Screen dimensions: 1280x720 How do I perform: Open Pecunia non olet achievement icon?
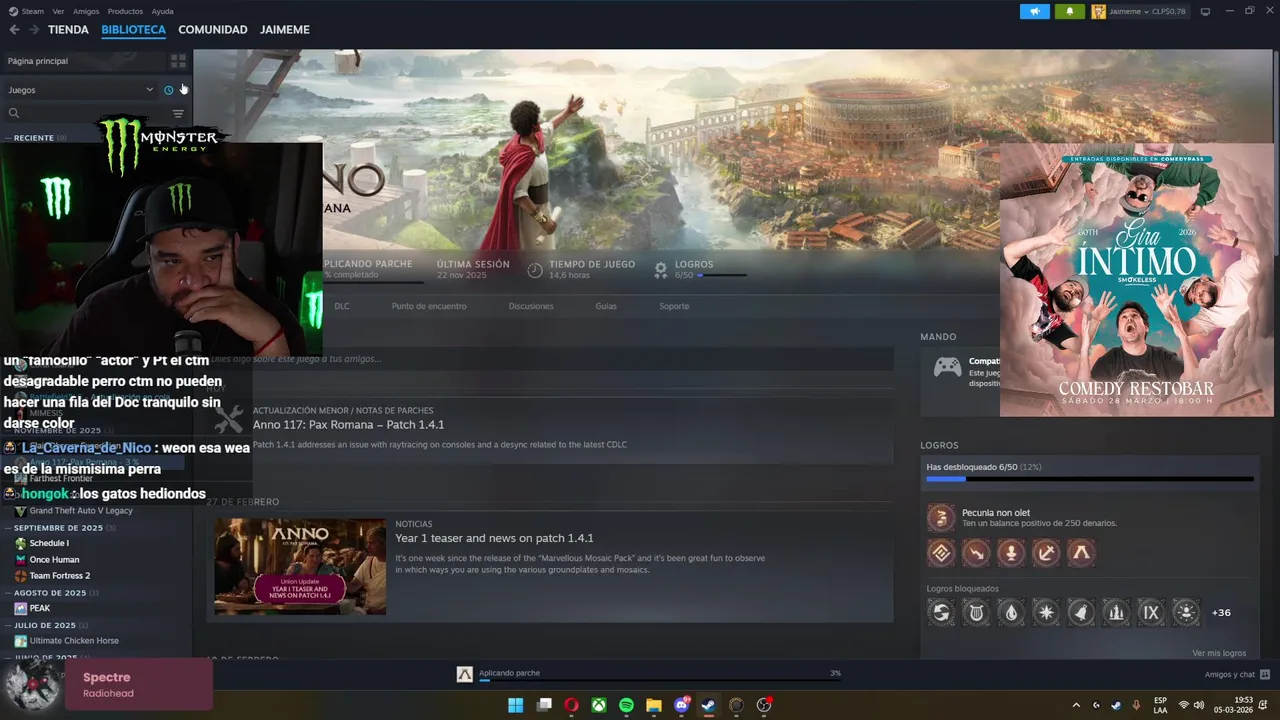coord(940,517)
